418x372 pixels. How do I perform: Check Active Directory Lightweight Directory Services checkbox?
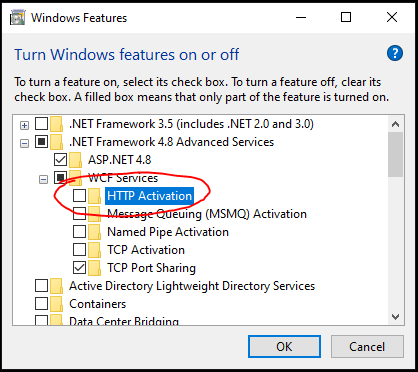point(42,286)
